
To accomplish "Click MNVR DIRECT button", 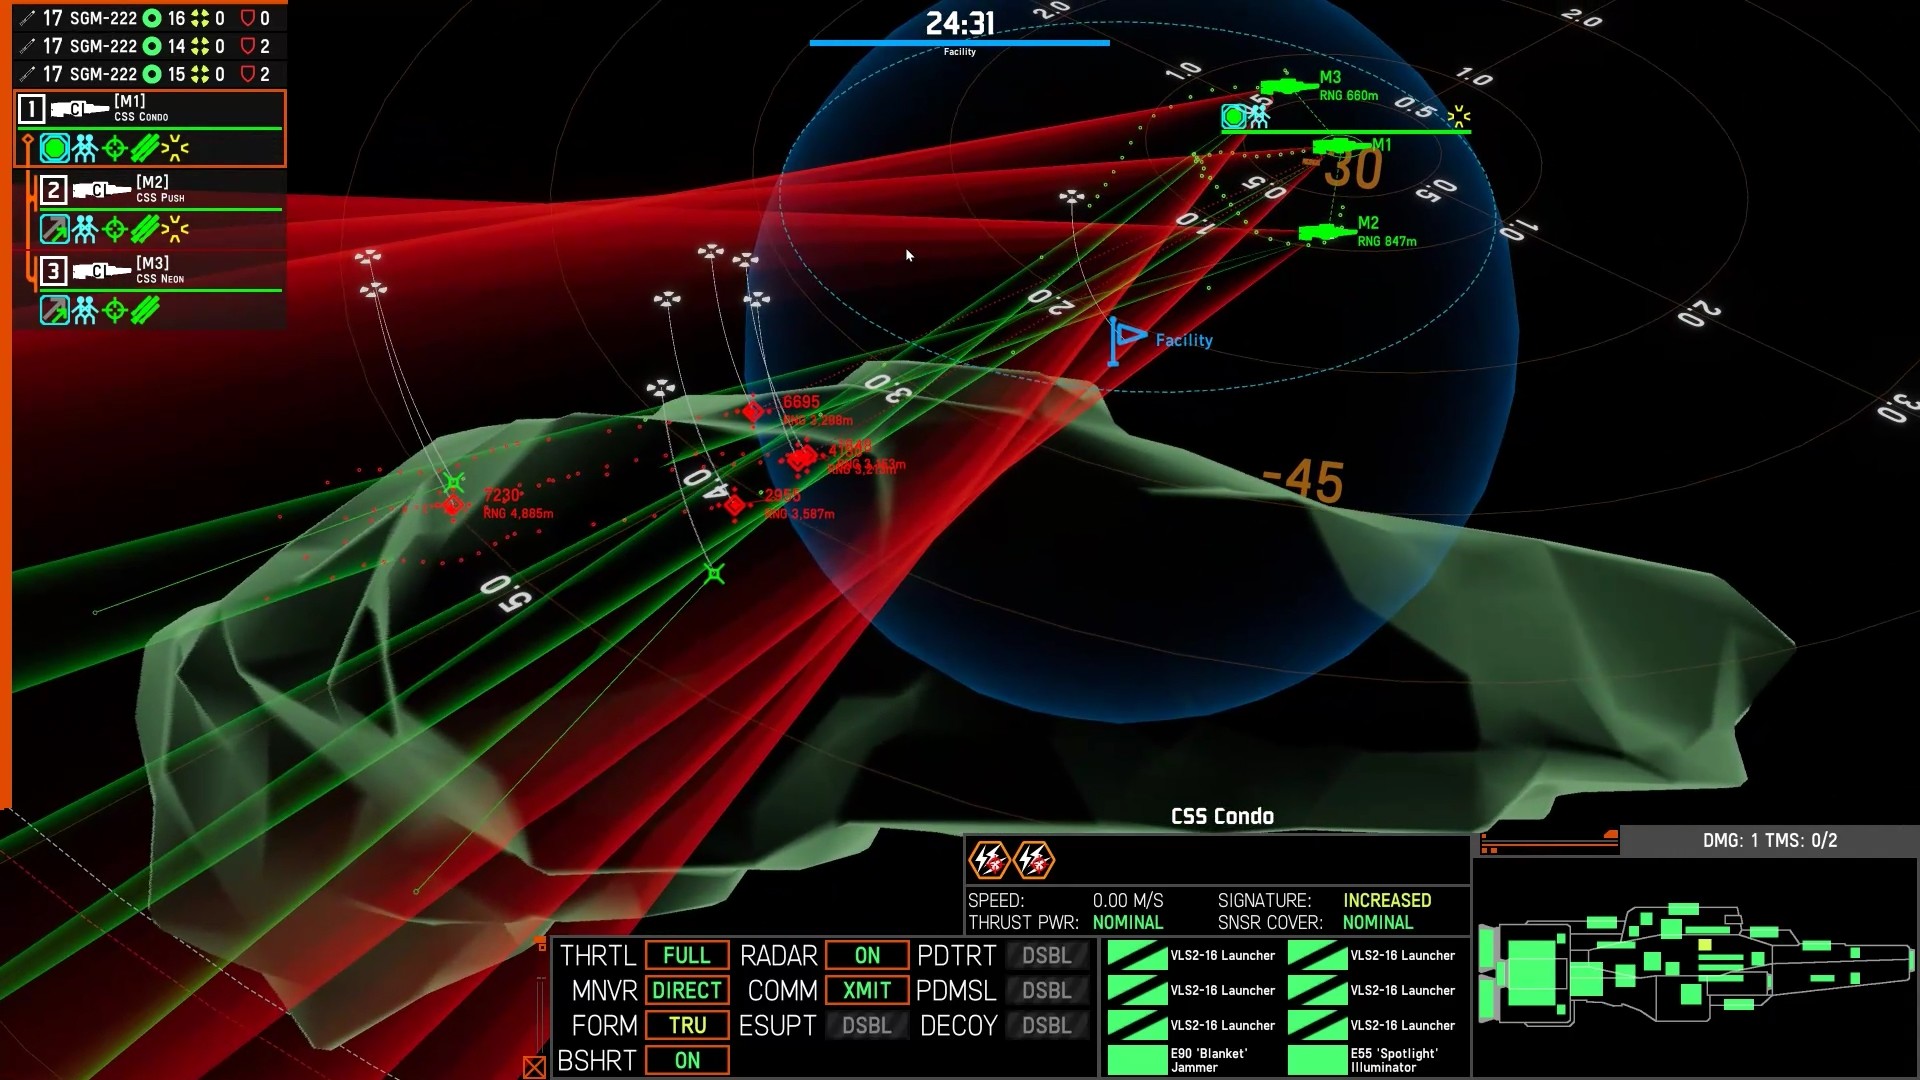I will 684,990.
